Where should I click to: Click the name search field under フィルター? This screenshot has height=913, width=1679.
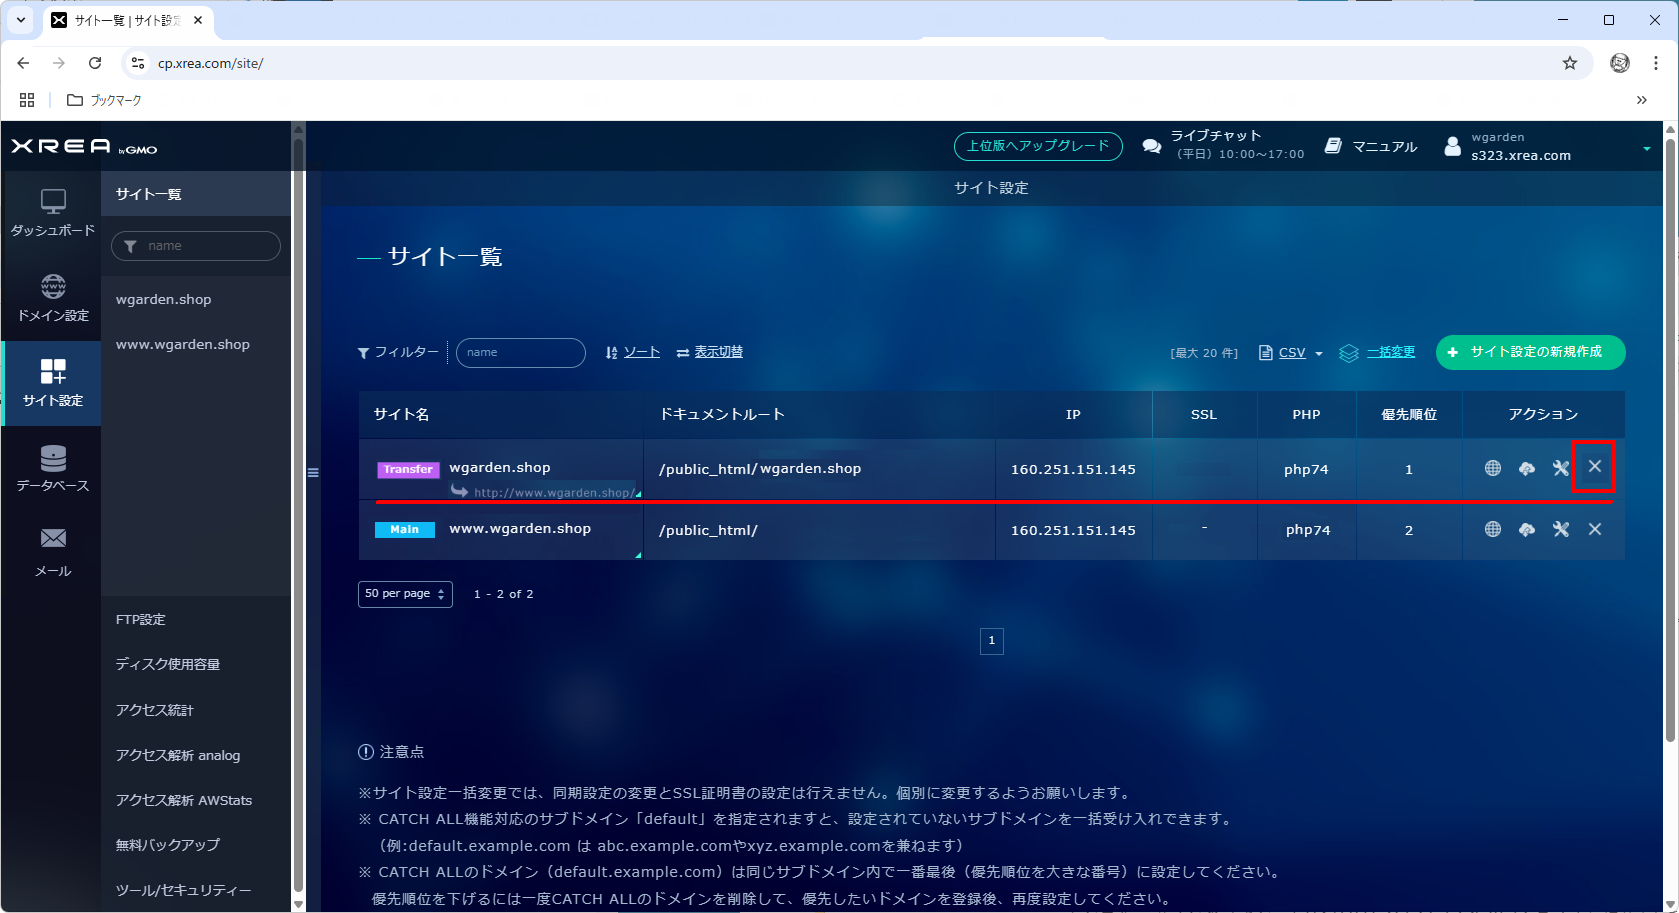(520, 352)
